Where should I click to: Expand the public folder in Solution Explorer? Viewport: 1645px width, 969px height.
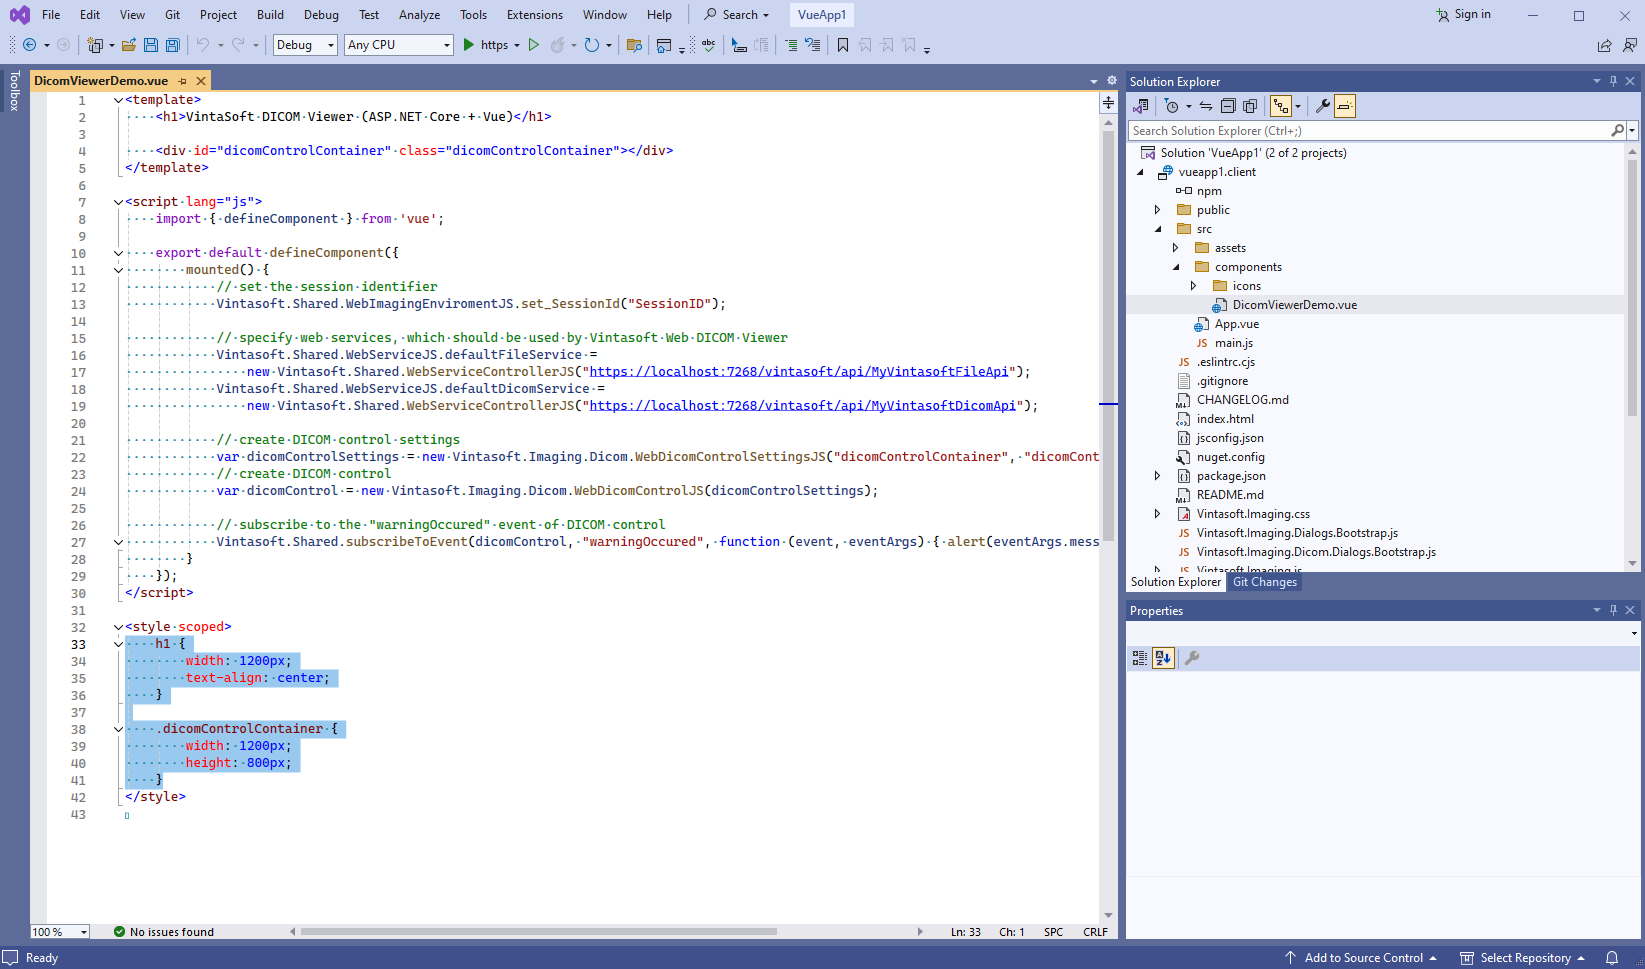[1157, 210]
